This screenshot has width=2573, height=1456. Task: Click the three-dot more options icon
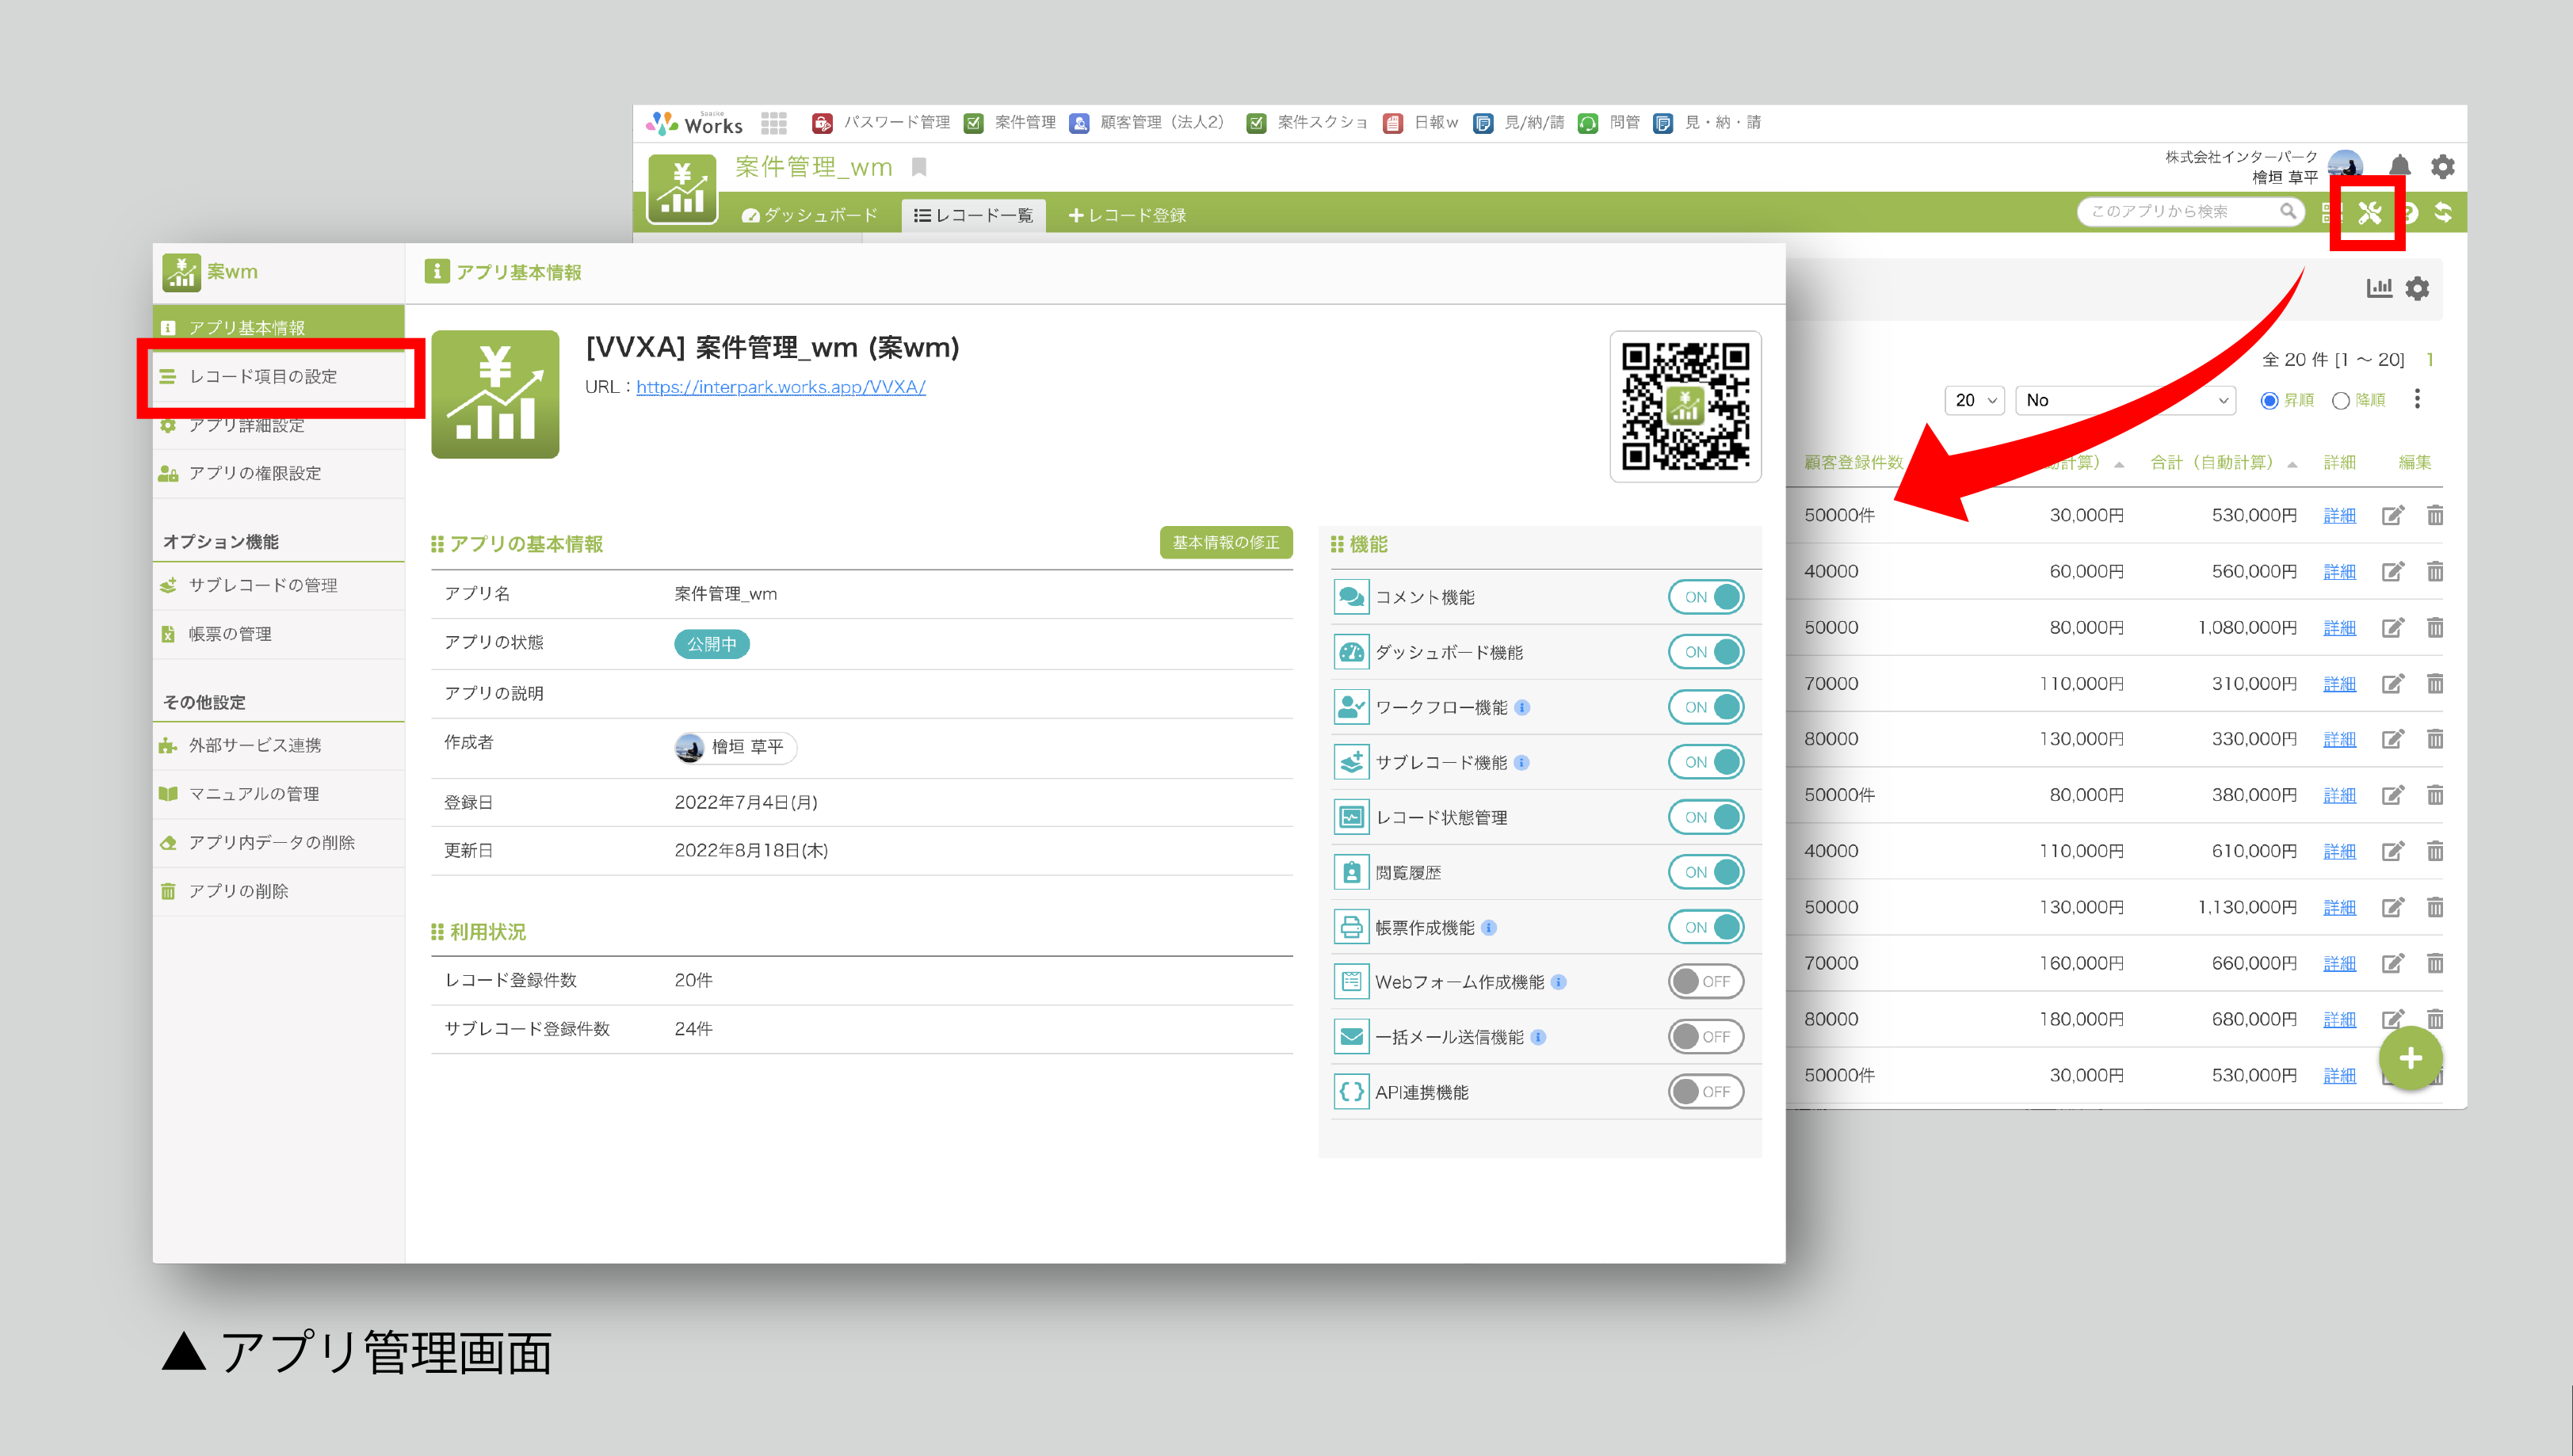2417,399
